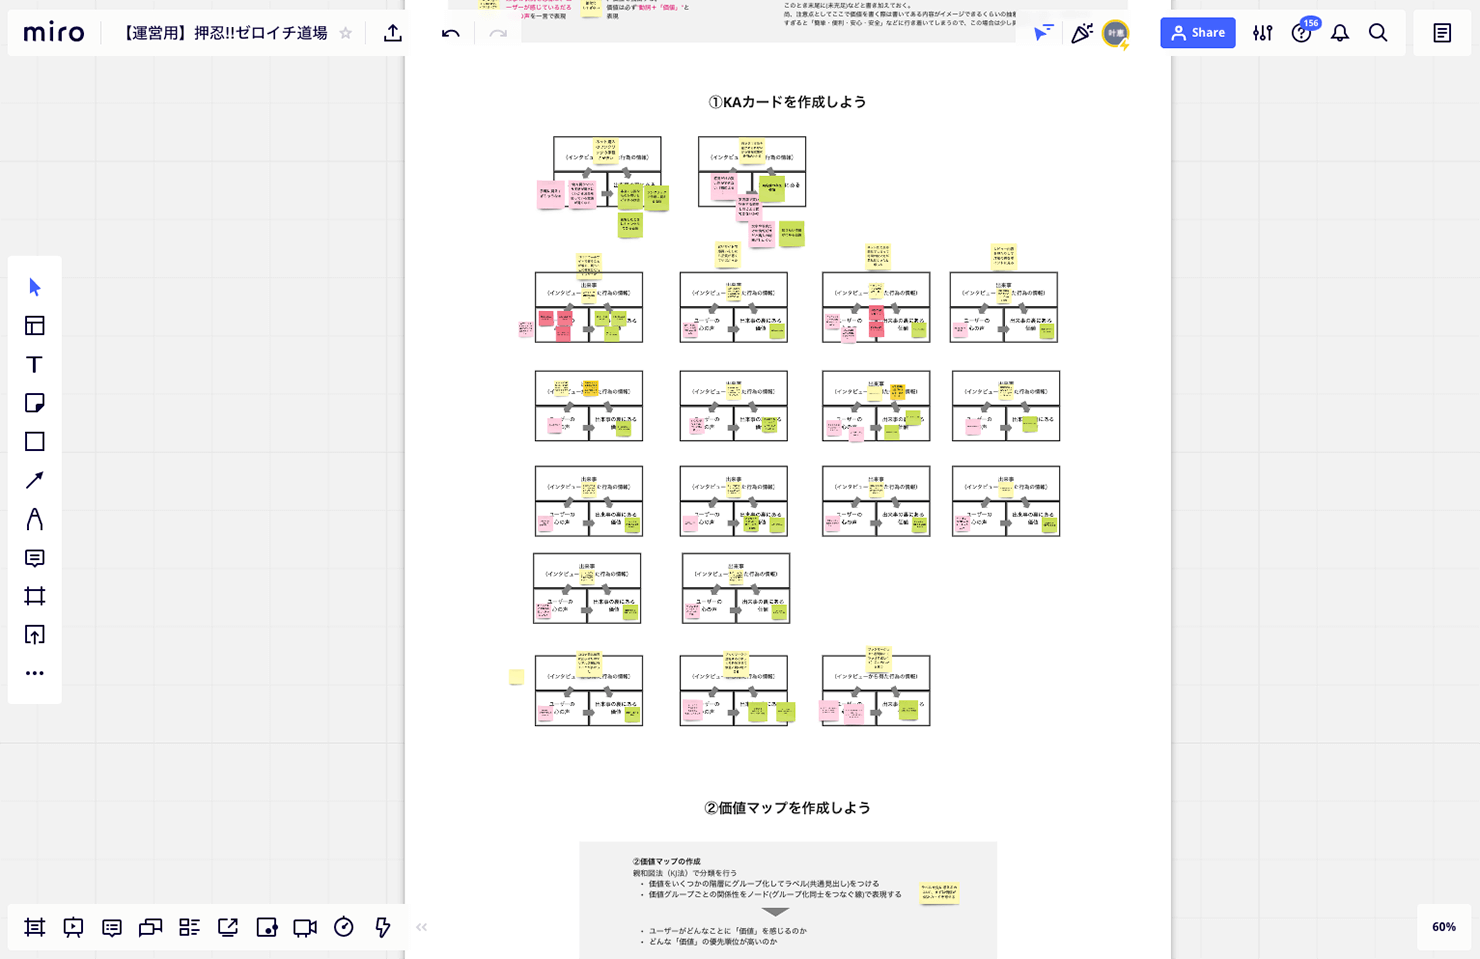The height and width of the screenshot is (959, 1480).
Task: Open the activity lightning bolt icon
Action: click(382, 927)
